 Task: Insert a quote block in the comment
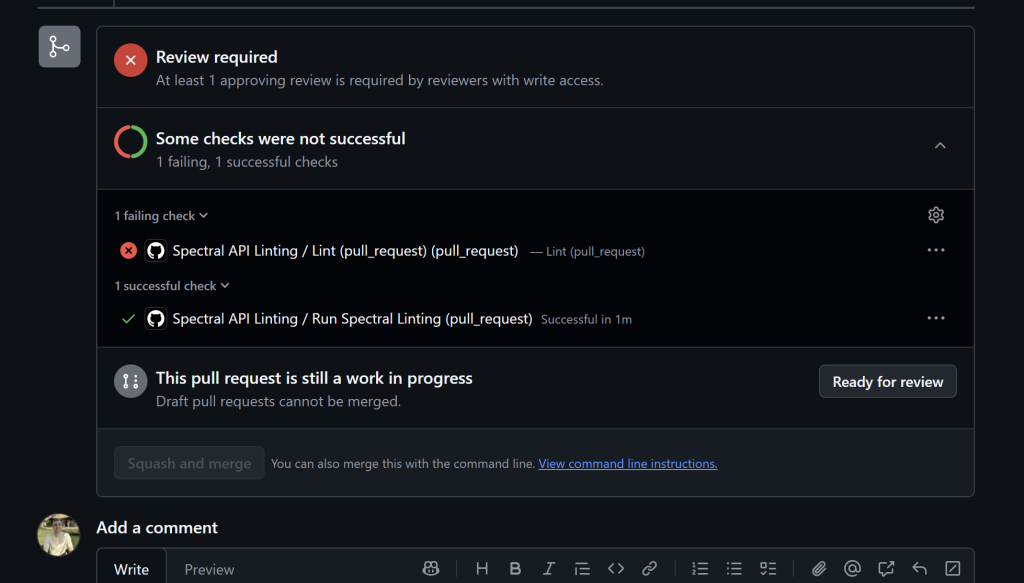click(x=582, y=568)
